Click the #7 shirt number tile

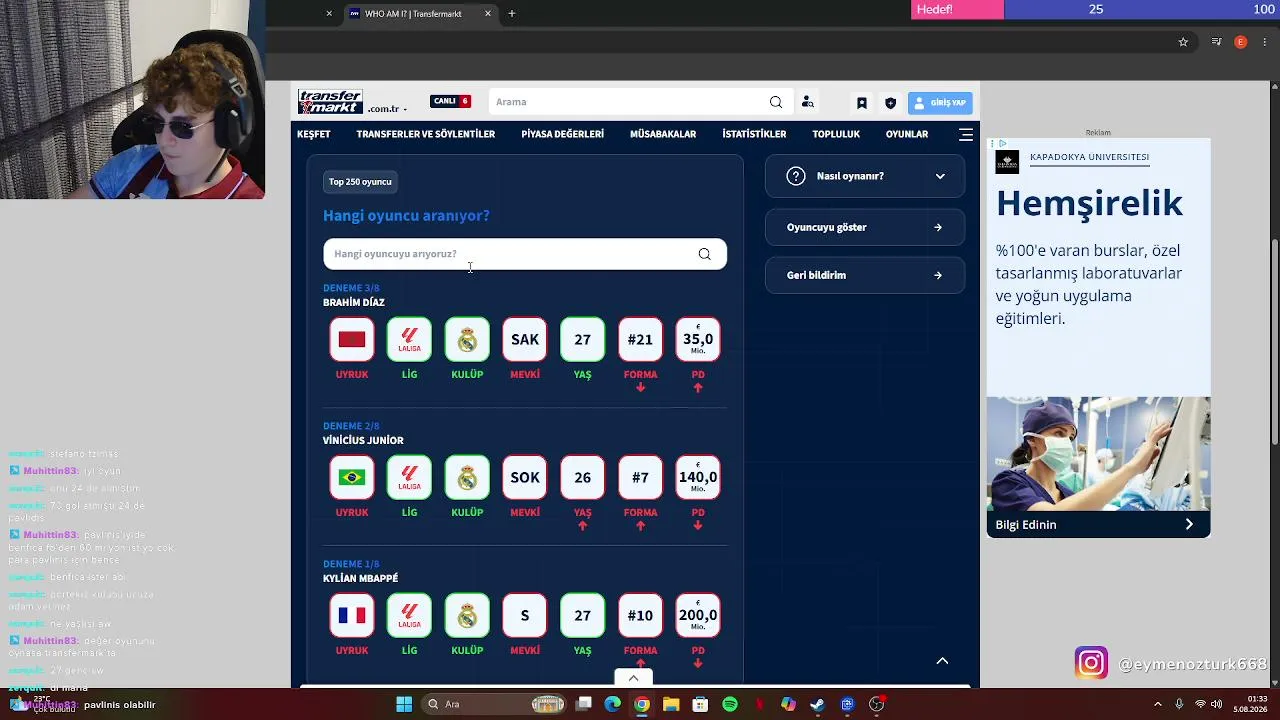tap(640, 477)
